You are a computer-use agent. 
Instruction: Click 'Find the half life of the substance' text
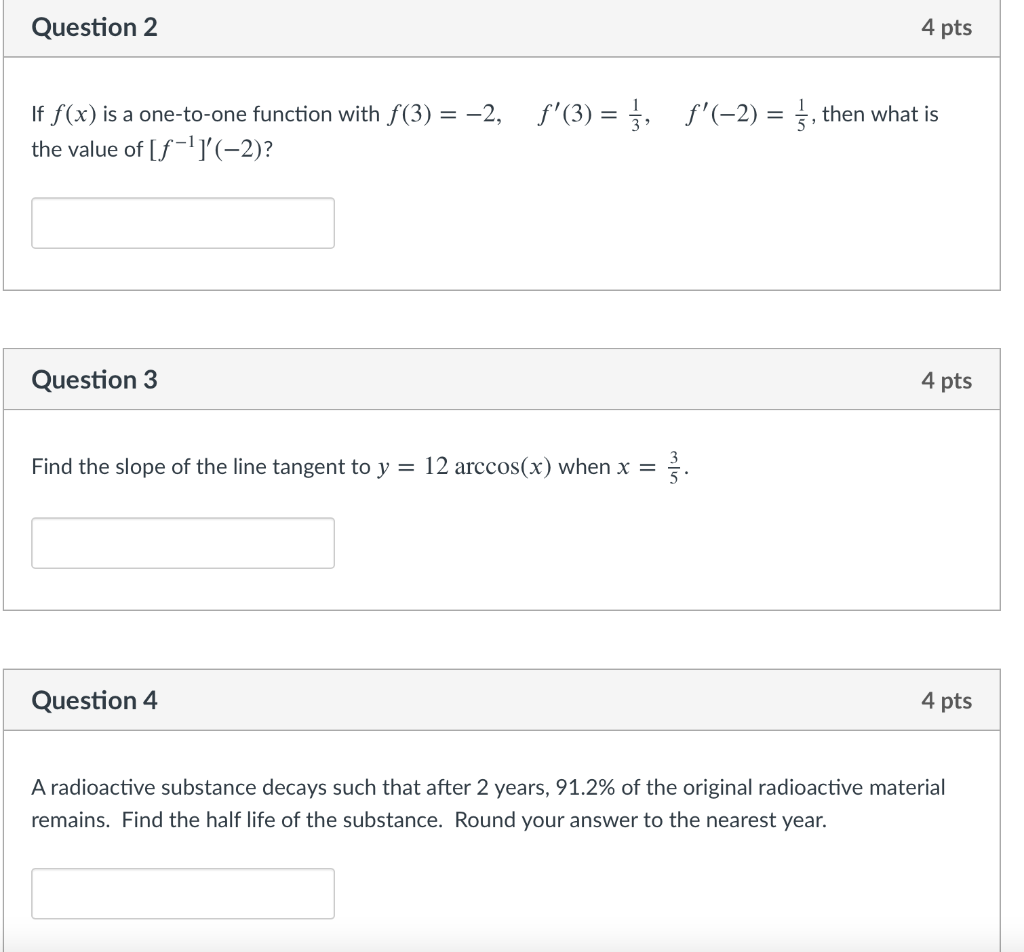[x=283, y=820]
